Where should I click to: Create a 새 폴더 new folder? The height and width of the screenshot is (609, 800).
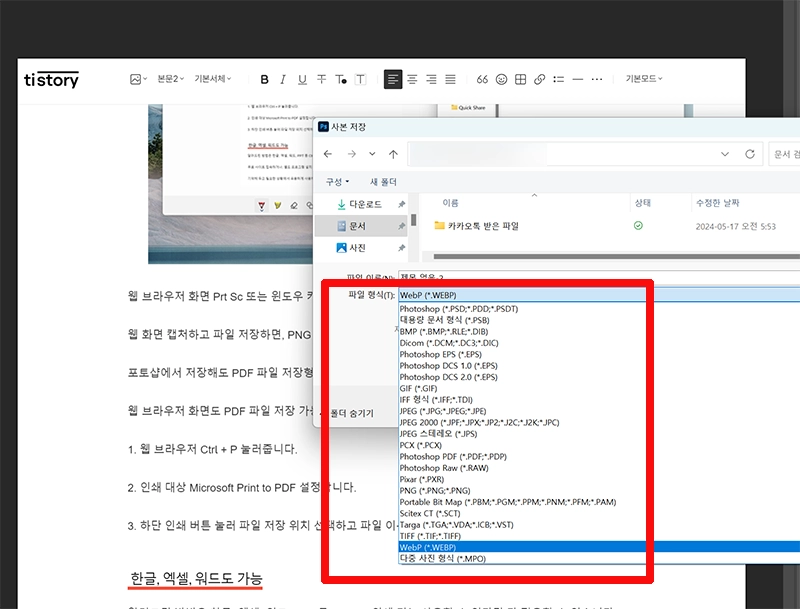pyautogui.click(x=383, y=182)
